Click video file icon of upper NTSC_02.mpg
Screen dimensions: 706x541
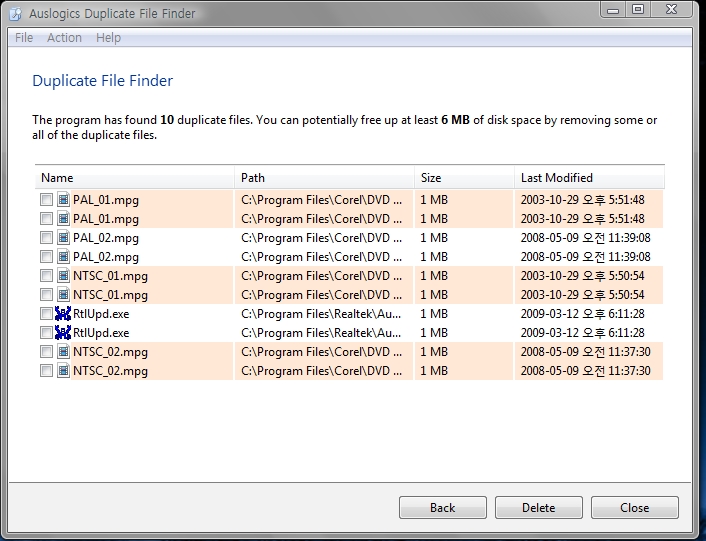[63, 352]
